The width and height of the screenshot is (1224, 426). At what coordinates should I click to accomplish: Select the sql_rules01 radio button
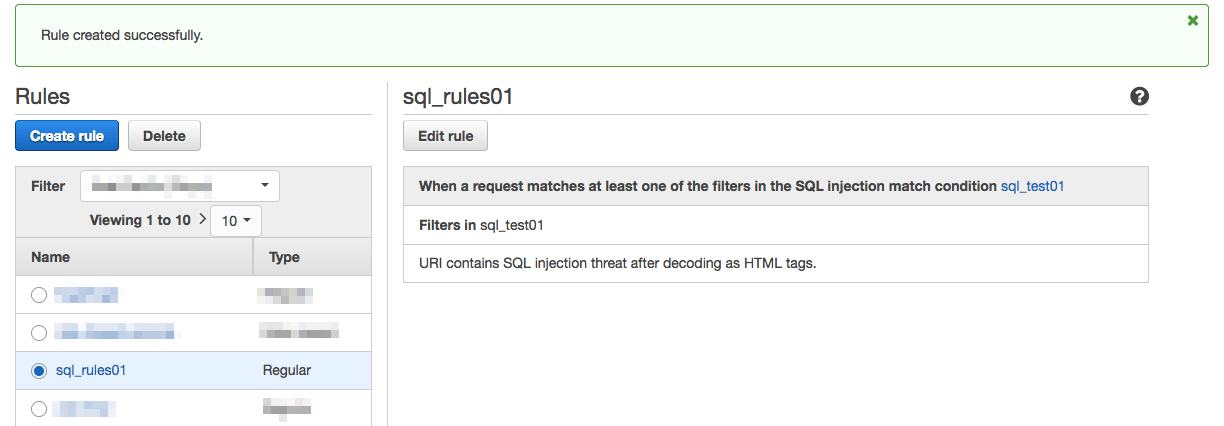[x=39, y=371]
